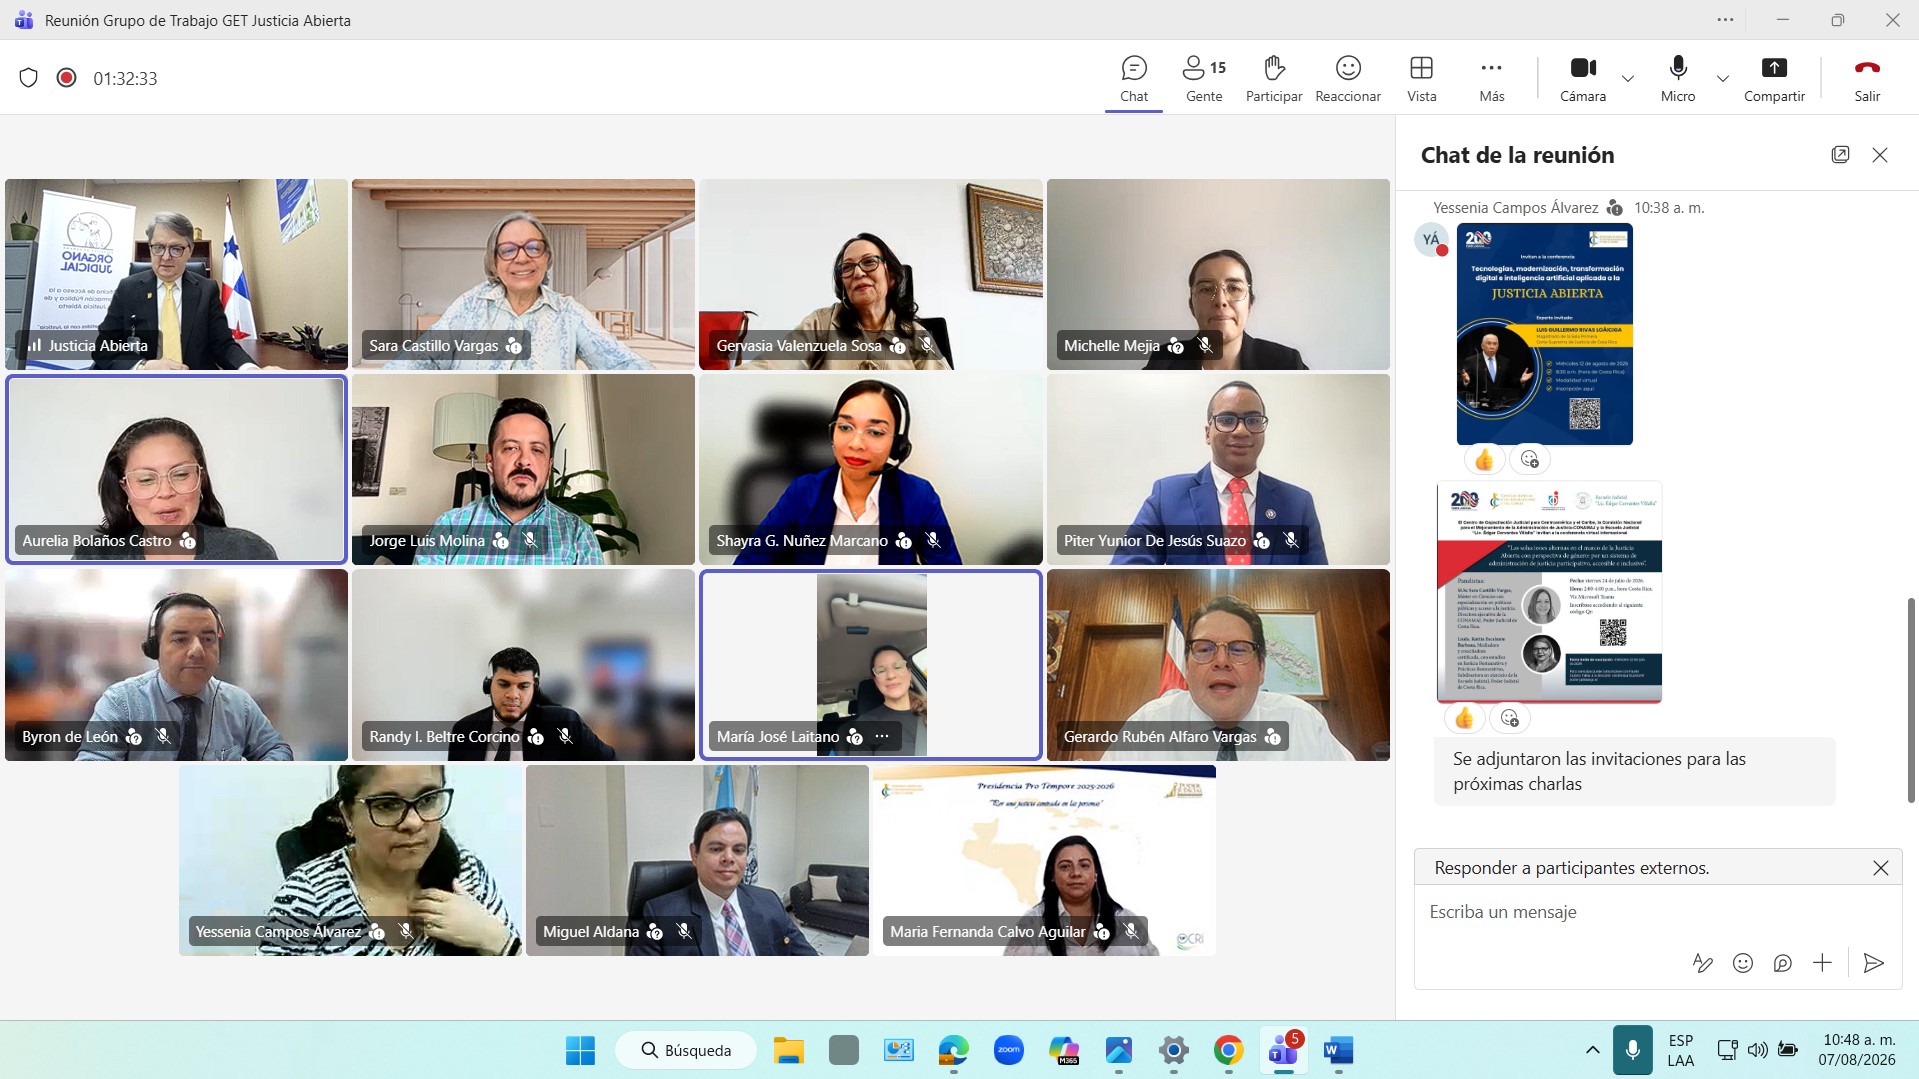Mute or unmute the Micro button
The image size is (1919, 1079).
tap(1678, 79)
